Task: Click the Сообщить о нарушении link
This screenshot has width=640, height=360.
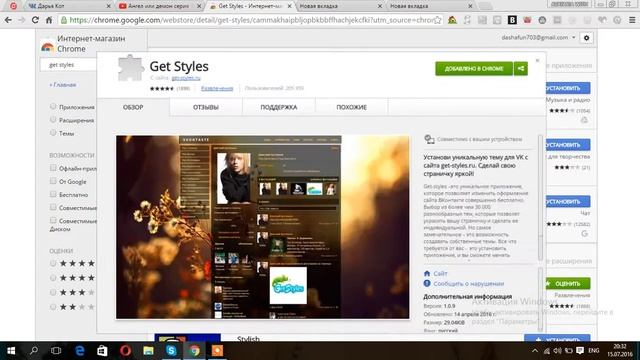Action: pos(469,283)
